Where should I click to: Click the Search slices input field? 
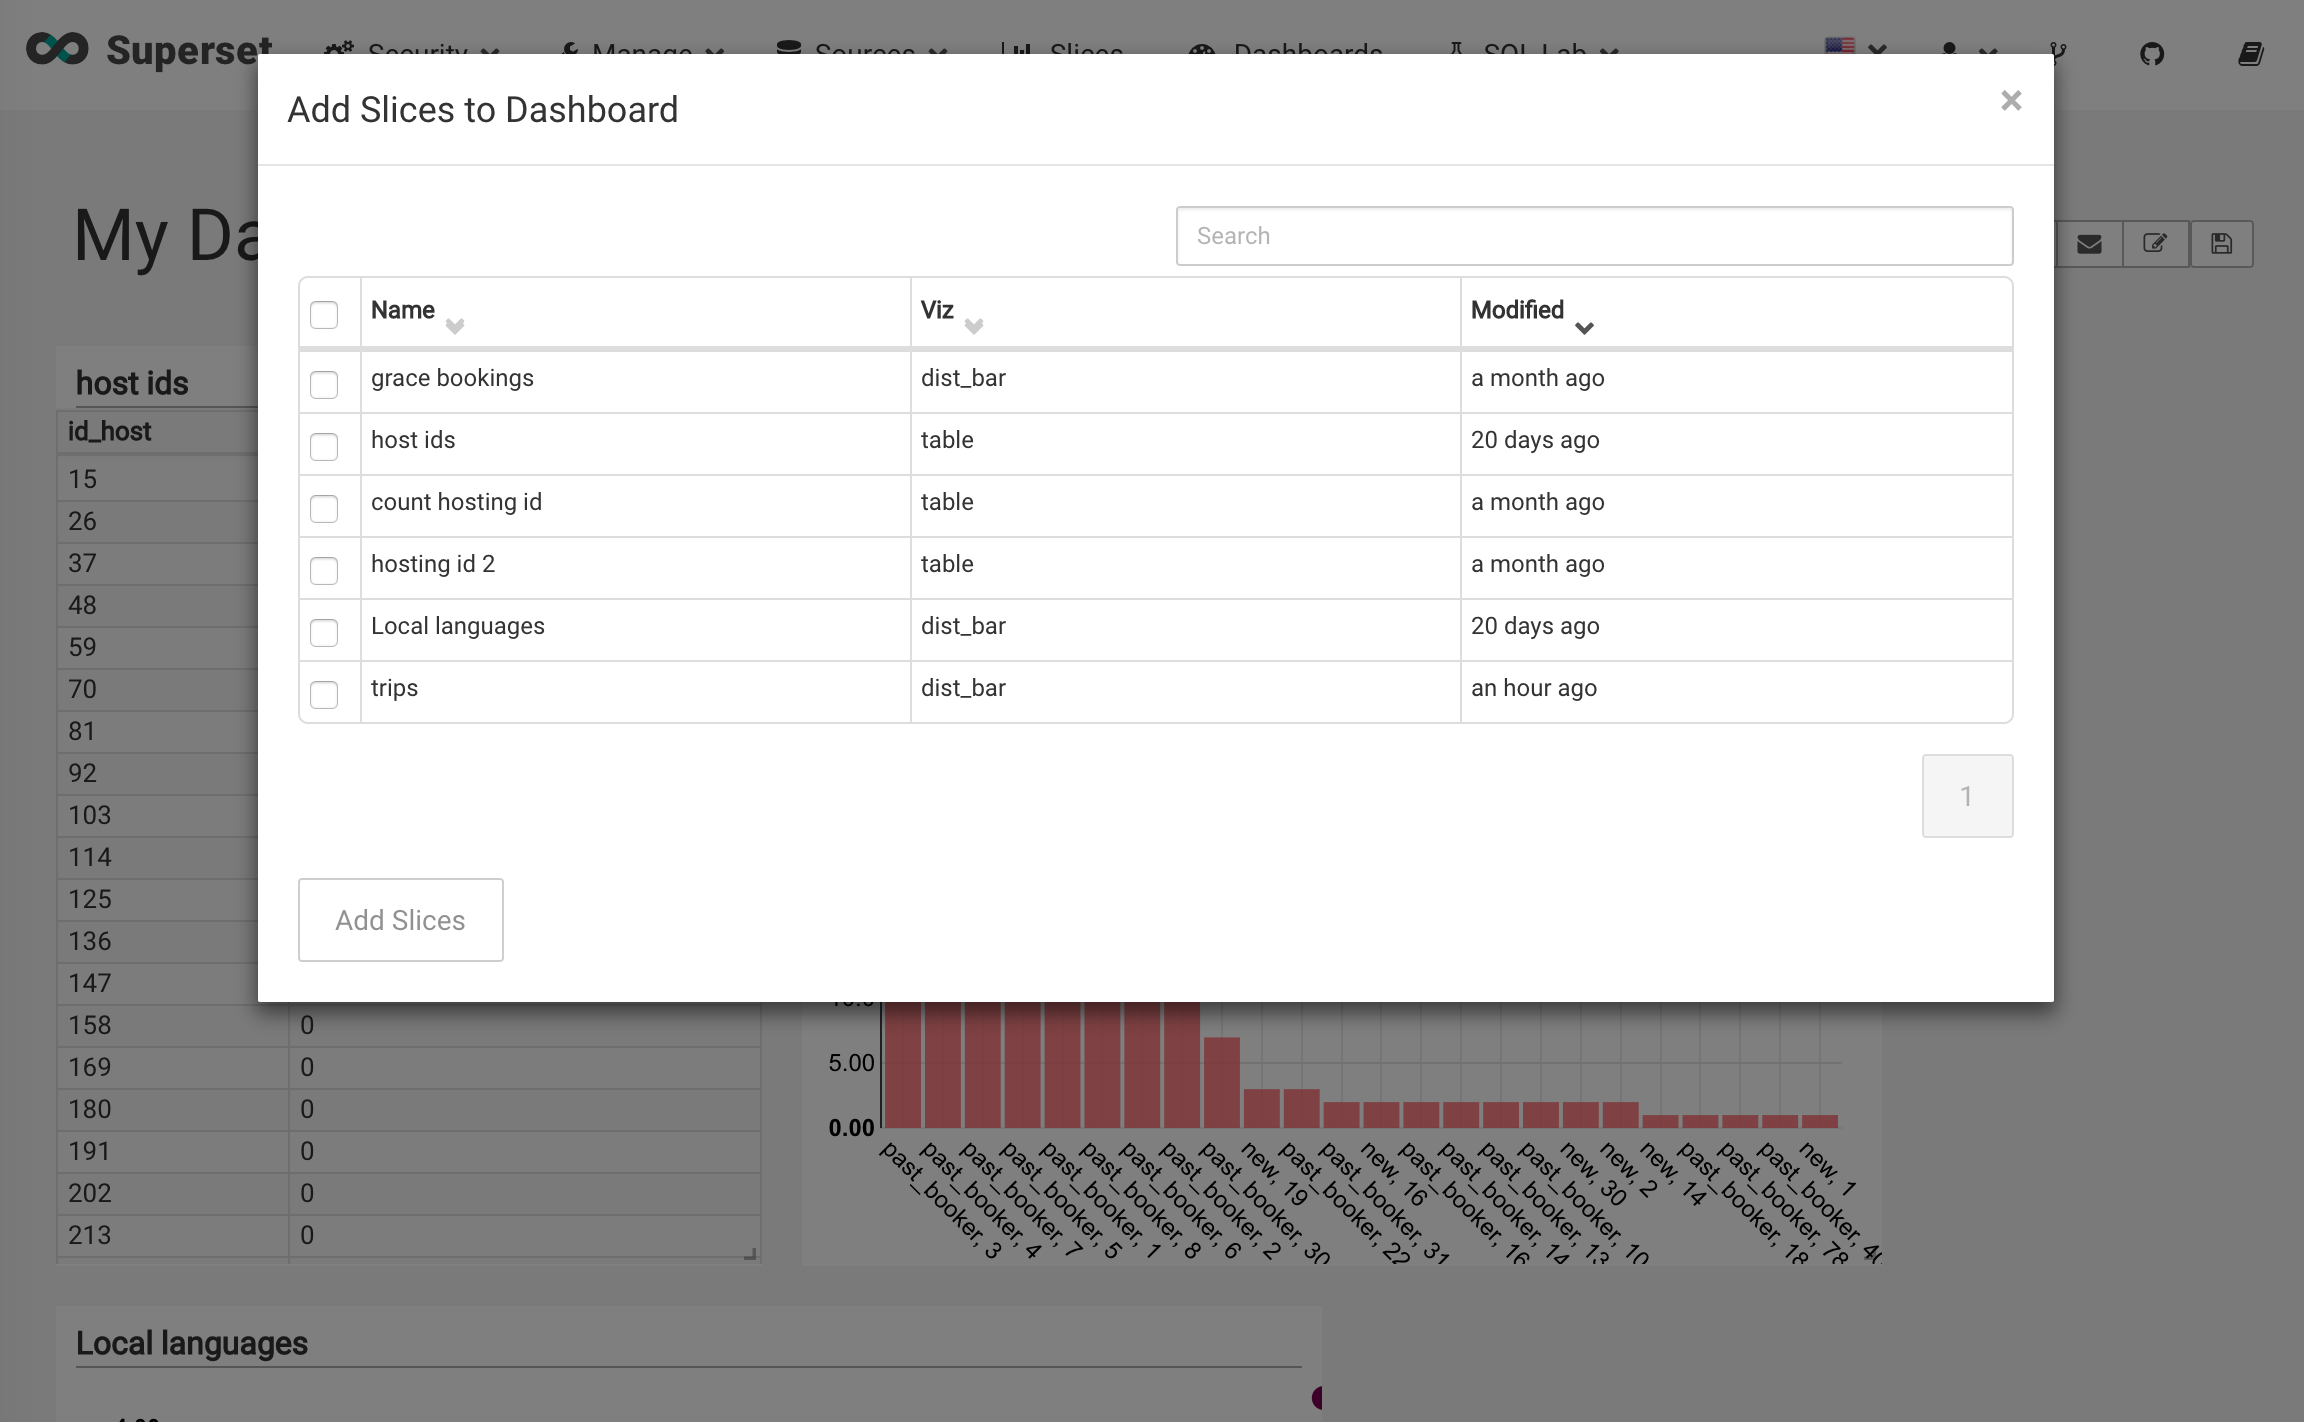(x=1595, y=236)
